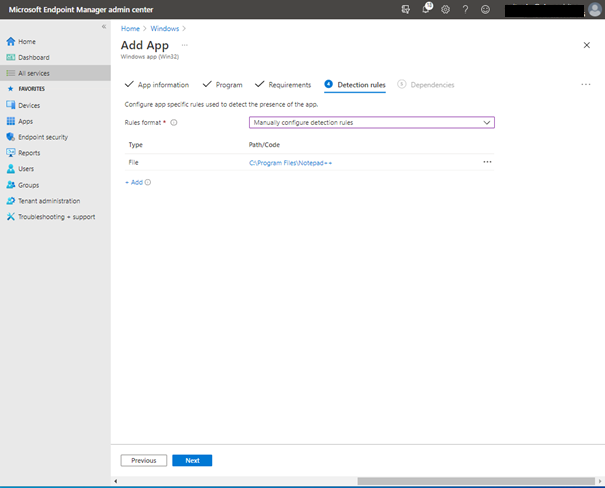Click the Windows breadcrumb link
This screenshot has width=605, height=488.
165,29
